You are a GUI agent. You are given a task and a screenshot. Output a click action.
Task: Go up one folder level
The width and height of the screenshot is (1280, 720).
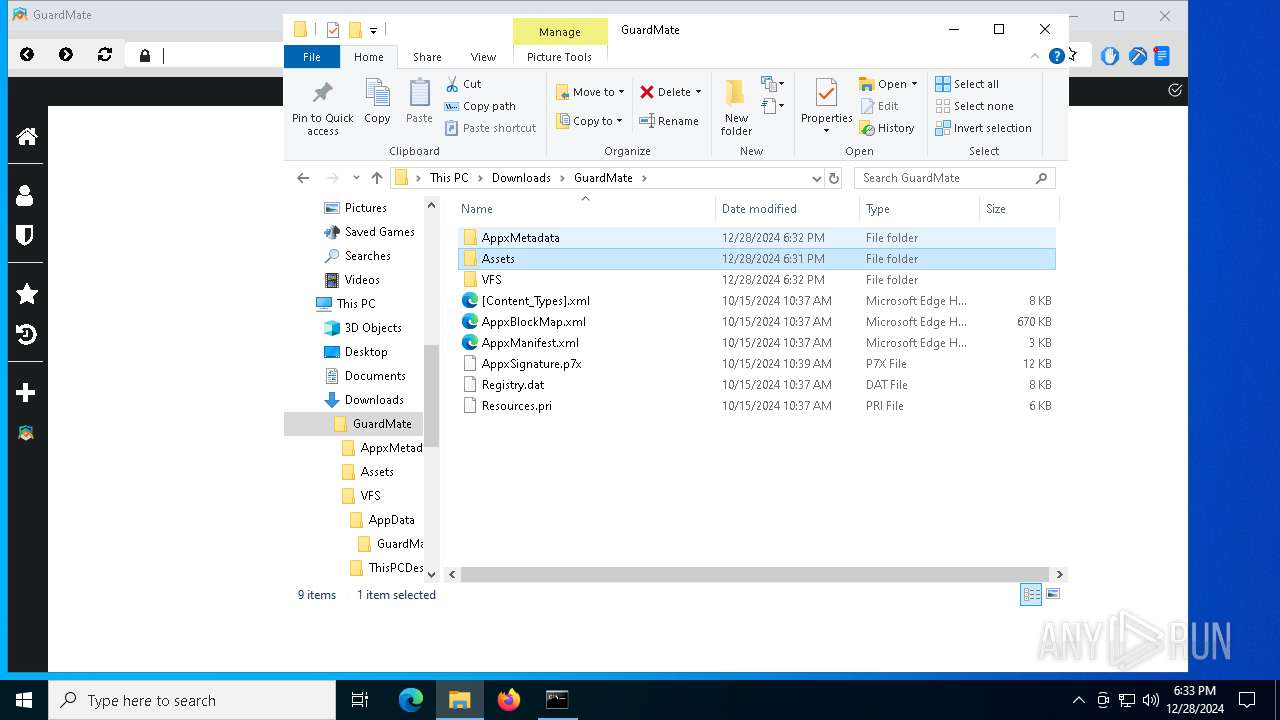(376, 178)
